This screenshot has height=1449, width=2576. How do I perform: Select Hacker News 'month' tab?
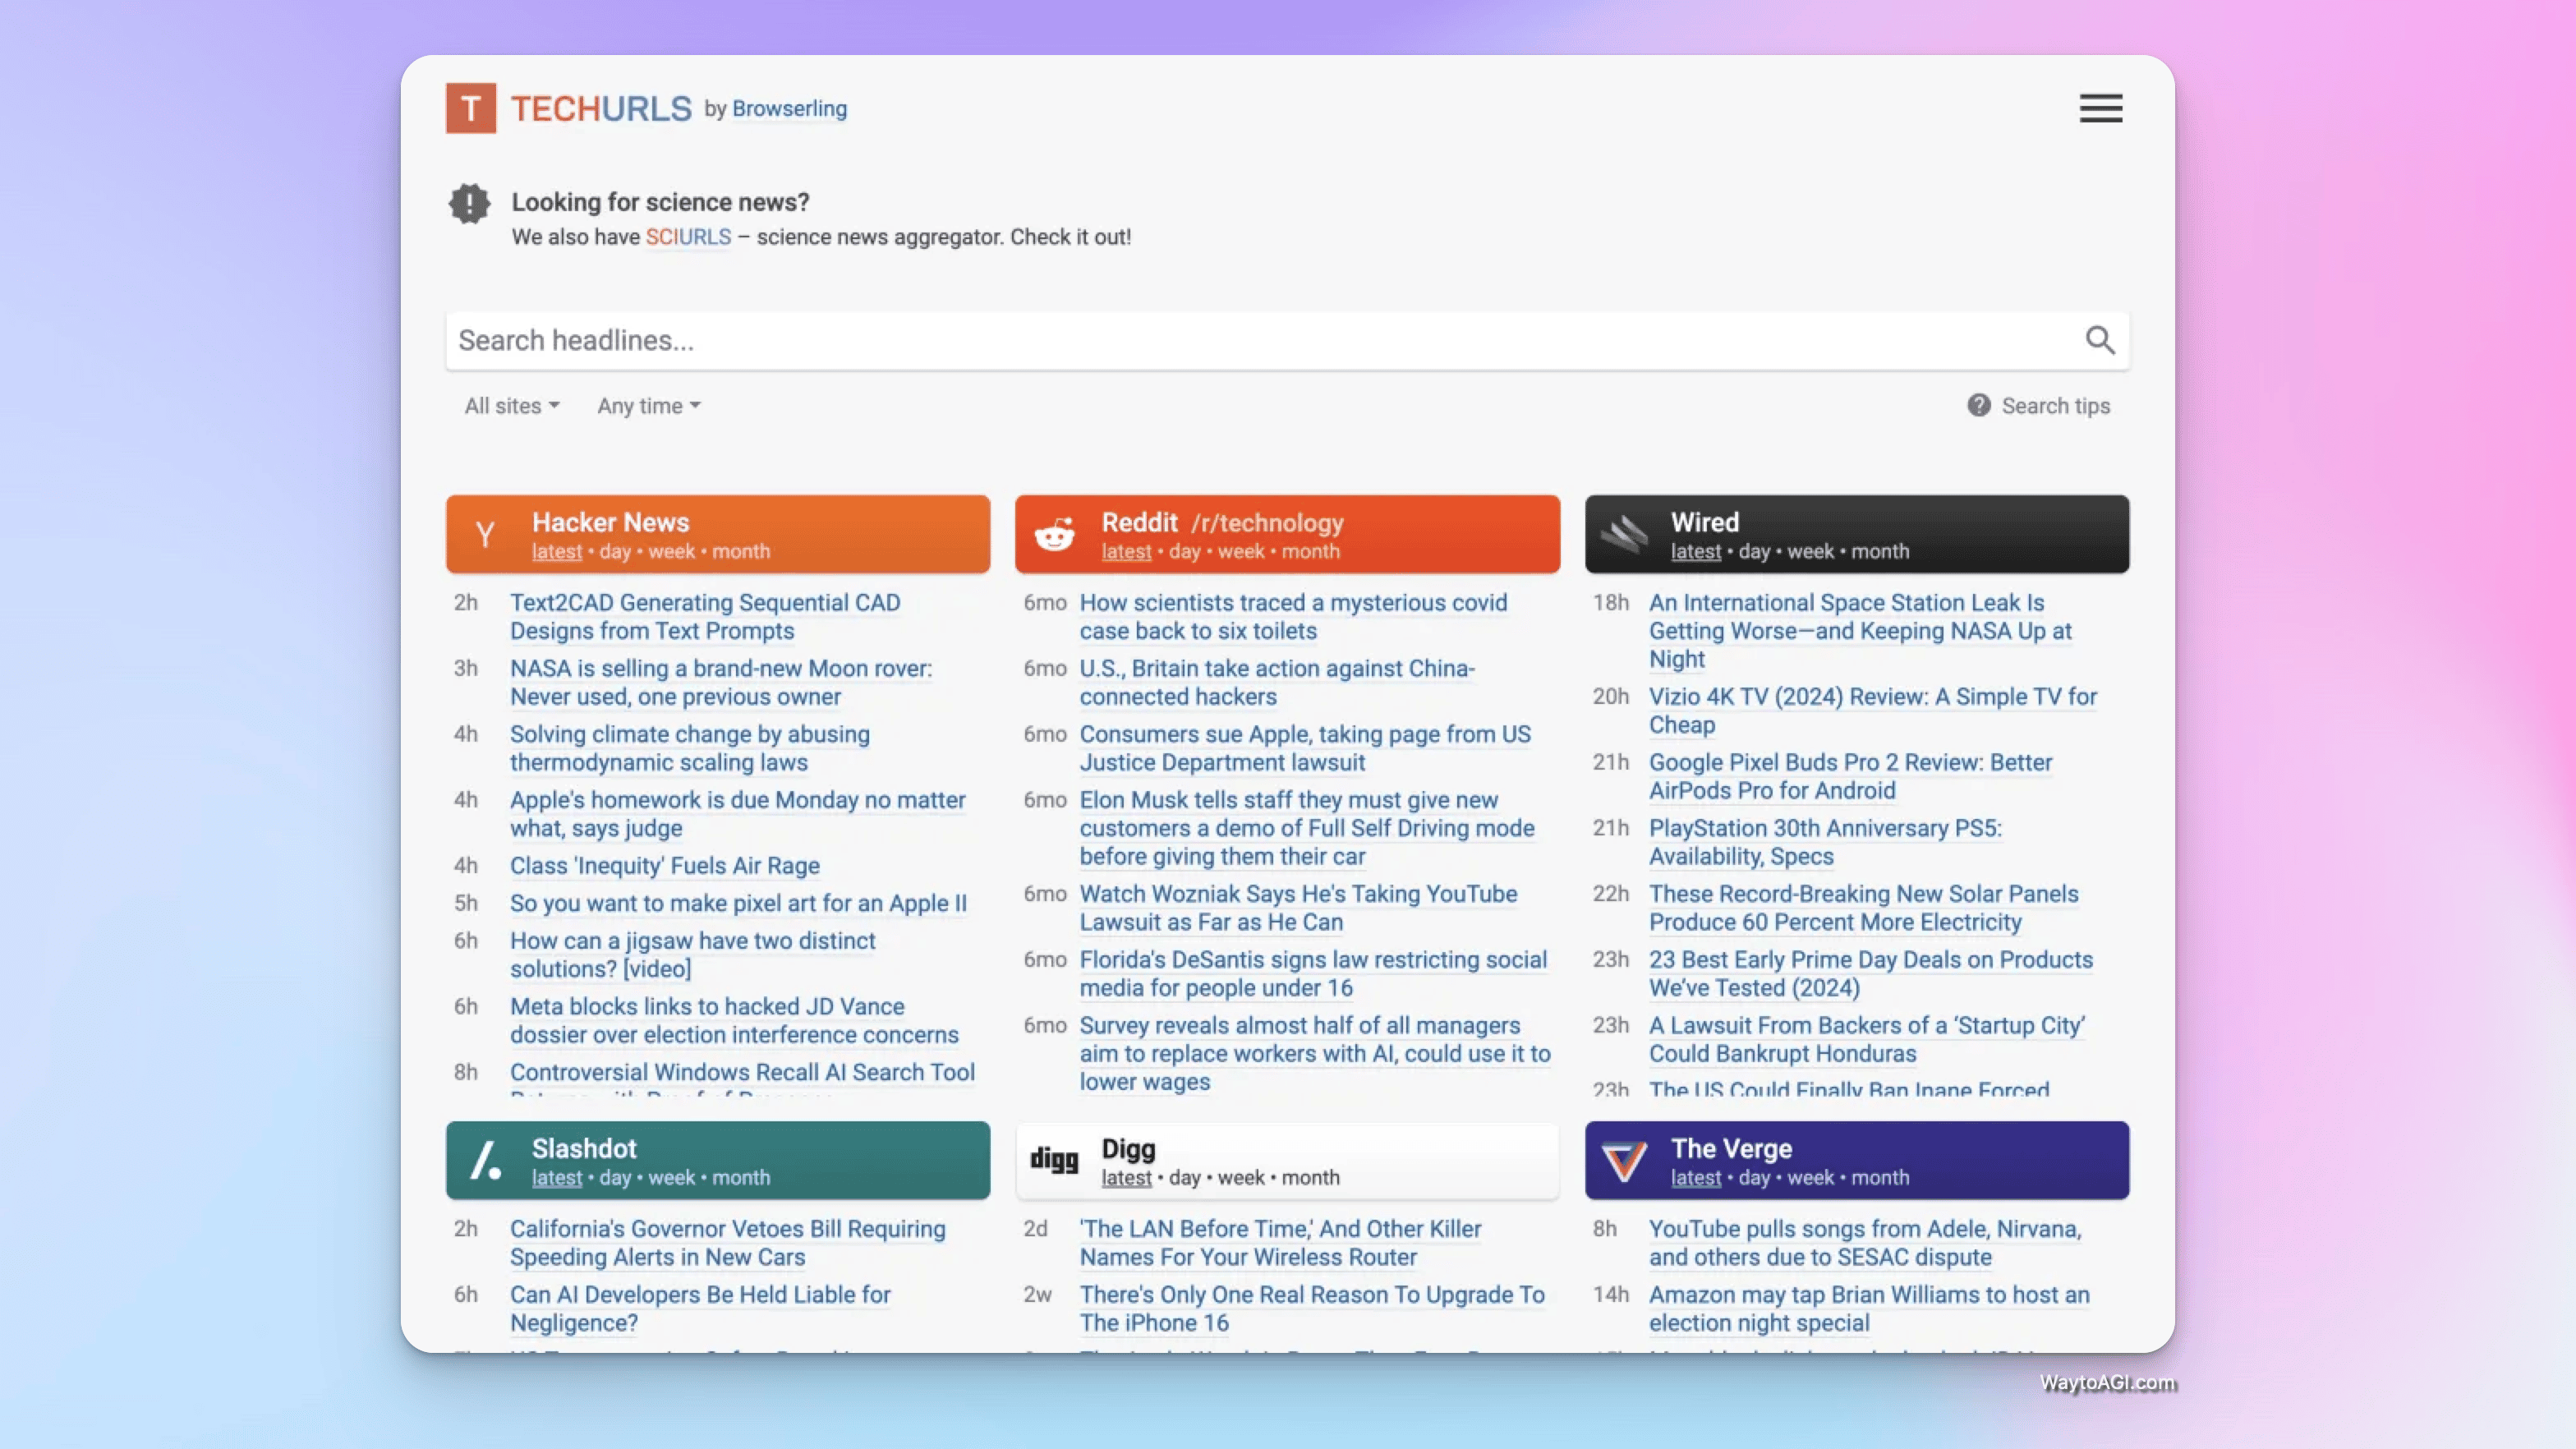pyautogui.click(x=741, y=551)
